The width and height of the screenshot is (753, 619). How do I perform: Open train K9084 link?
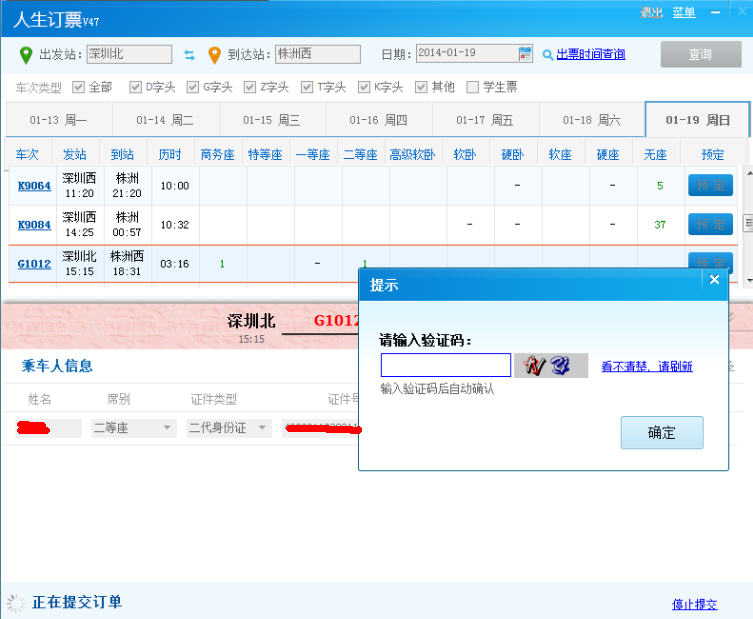34,225
